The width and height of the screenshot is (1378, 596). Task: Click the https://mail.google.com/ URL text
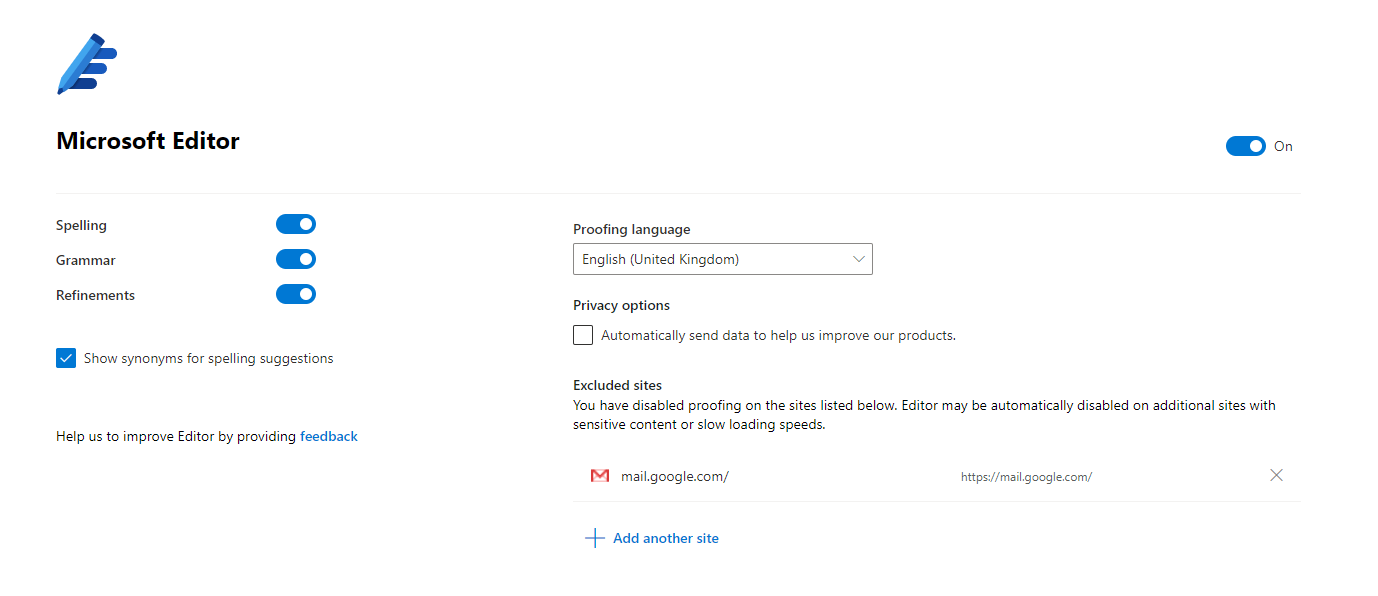[x=1026, y=477]
